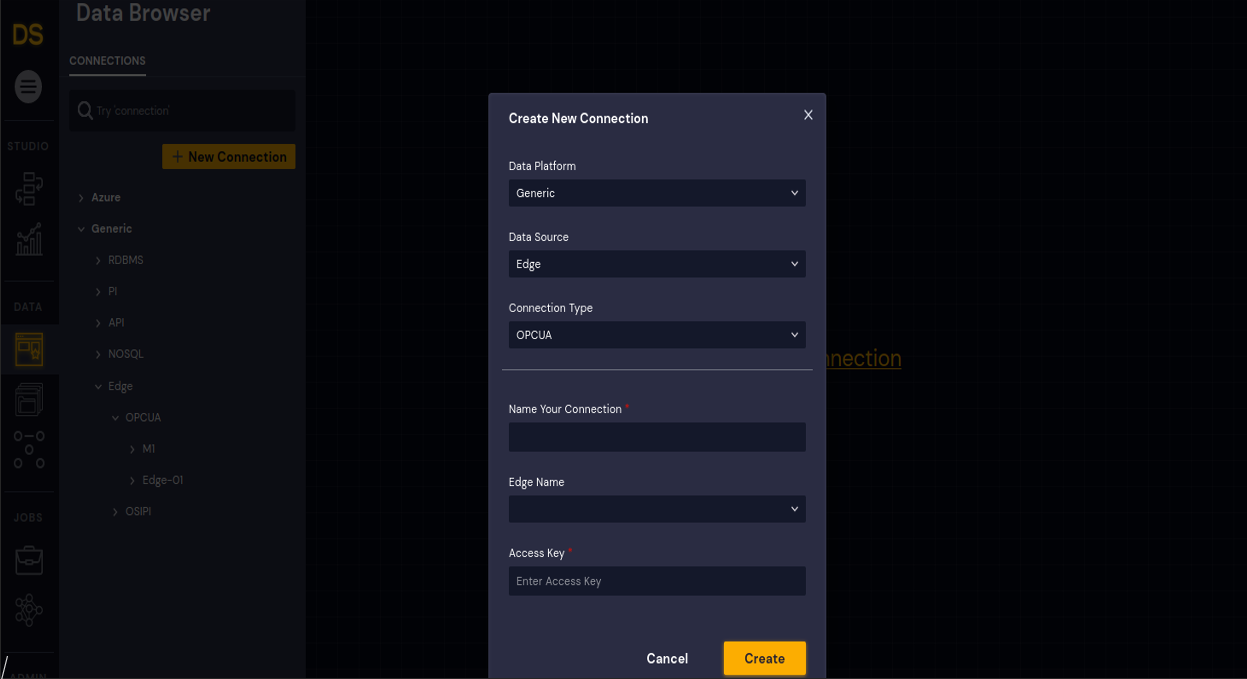Click the orange connection link behind dialog
The width and height of the screenshot is (1247, 679).
pos(864,358)
